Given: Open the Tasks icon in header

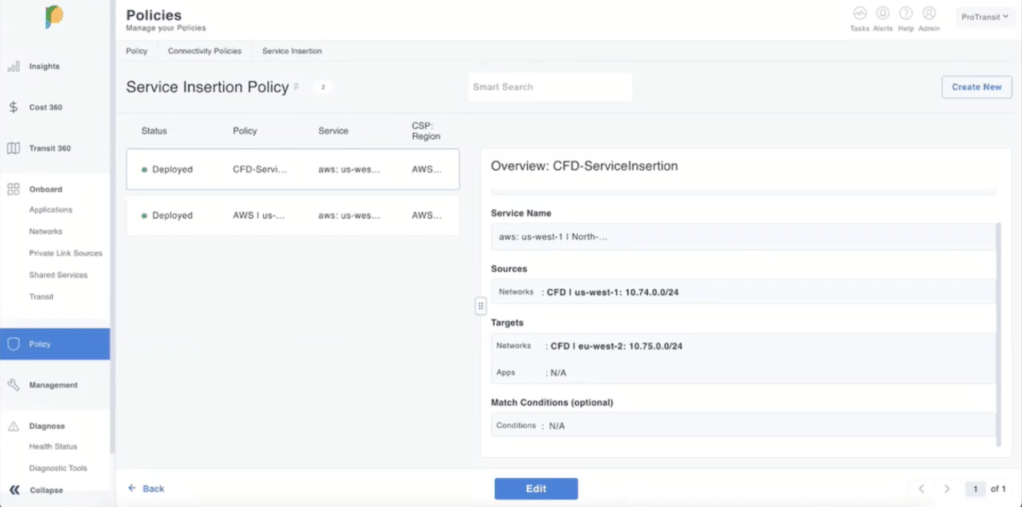Looking at the screenshot, I should [x=859, y=14].
